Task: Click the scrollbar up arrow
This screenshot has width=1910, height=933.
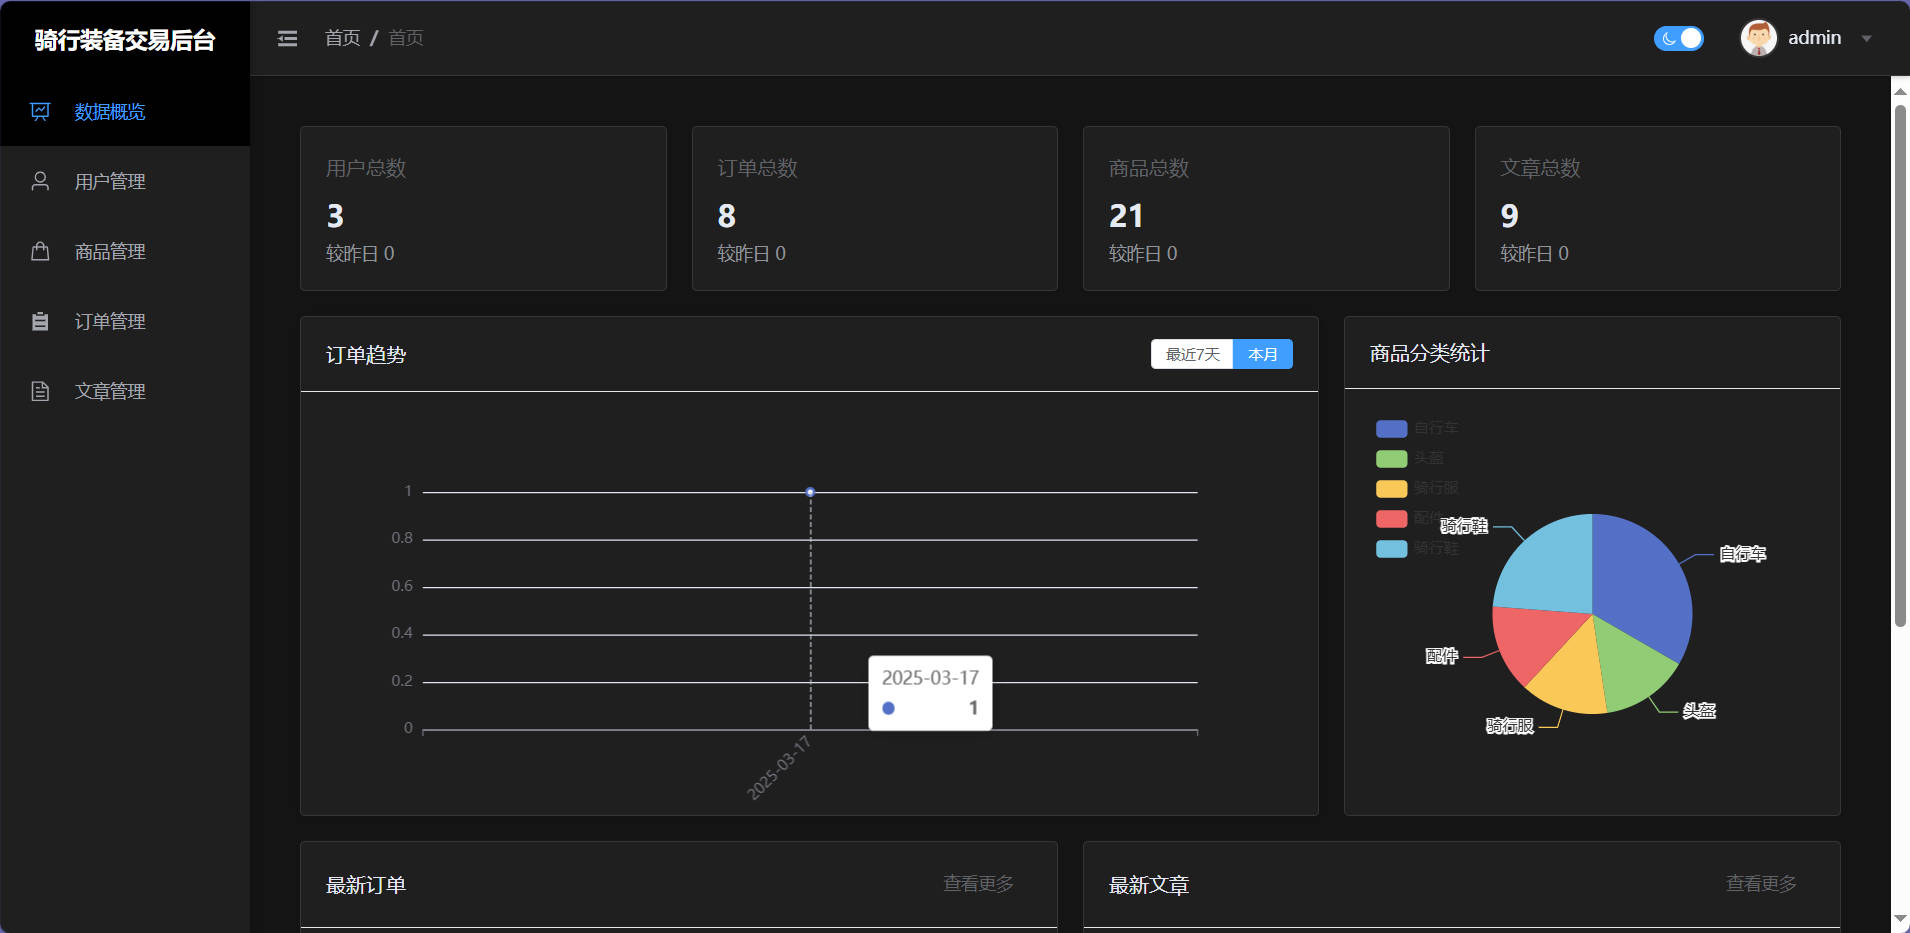Action: click(x=1900, y=90)
